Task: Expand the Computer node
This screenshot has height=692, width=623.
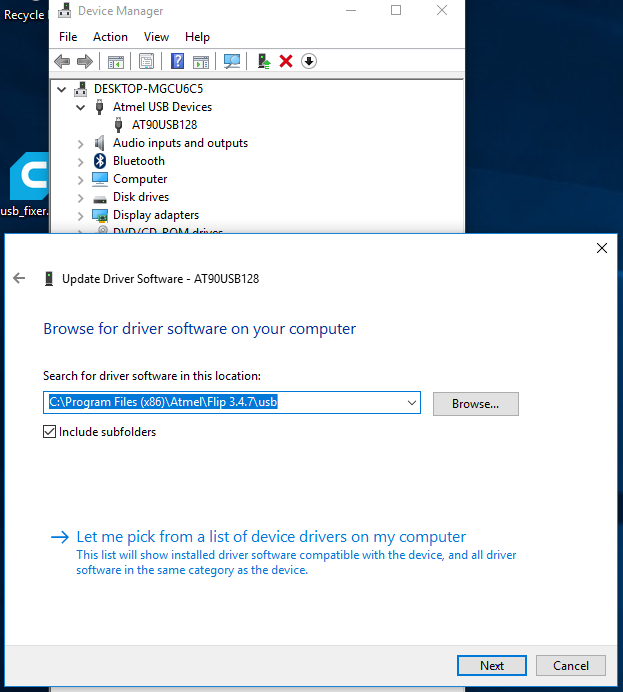Action: [x=80, y=180]
